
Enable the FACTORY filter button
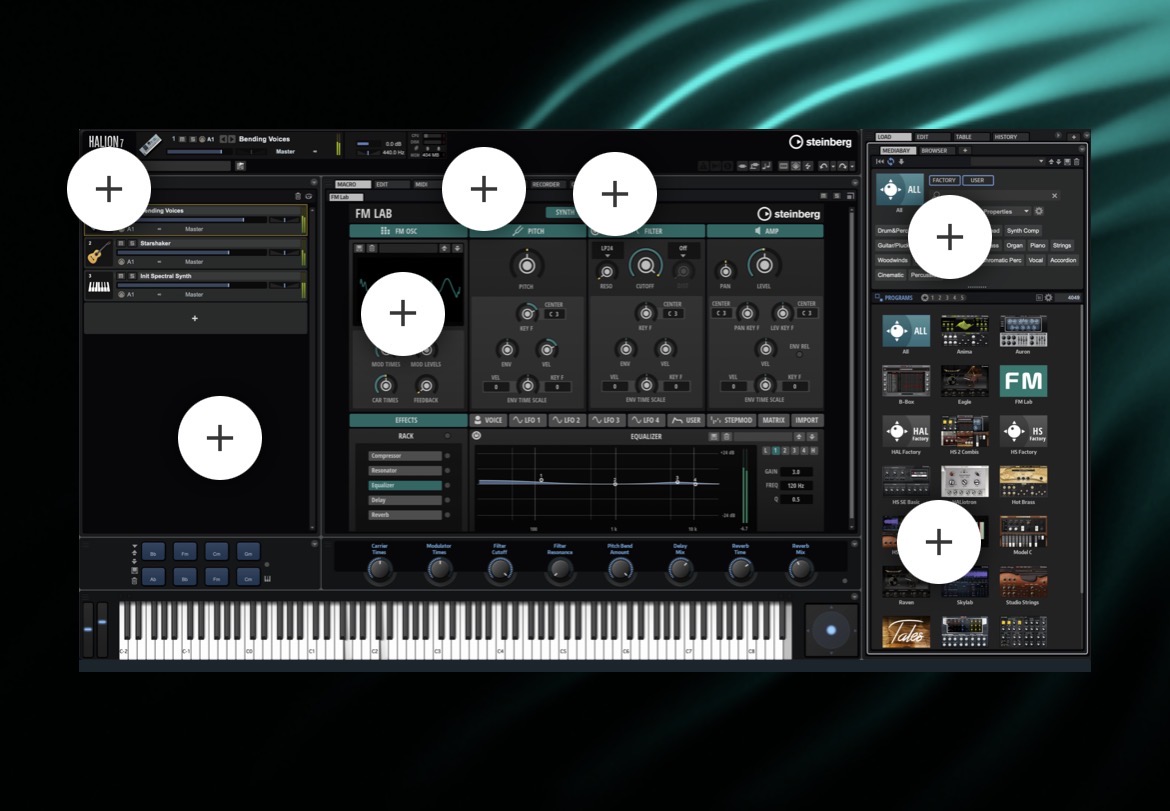click(944, 180)
